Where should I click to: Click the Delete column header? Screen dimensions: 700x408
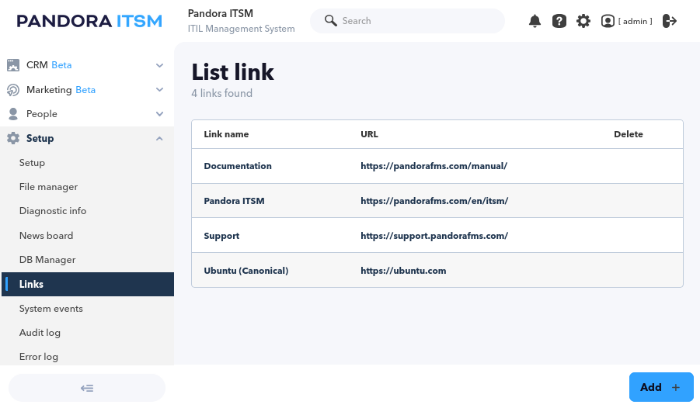(628, 134)
